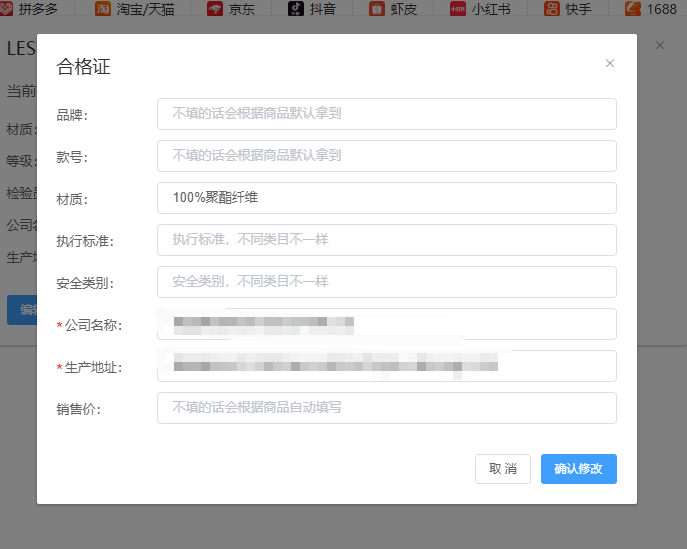Click the 公司名称 input field
The height and width of the screenshot is (549, 687).
tap(386, 324)
